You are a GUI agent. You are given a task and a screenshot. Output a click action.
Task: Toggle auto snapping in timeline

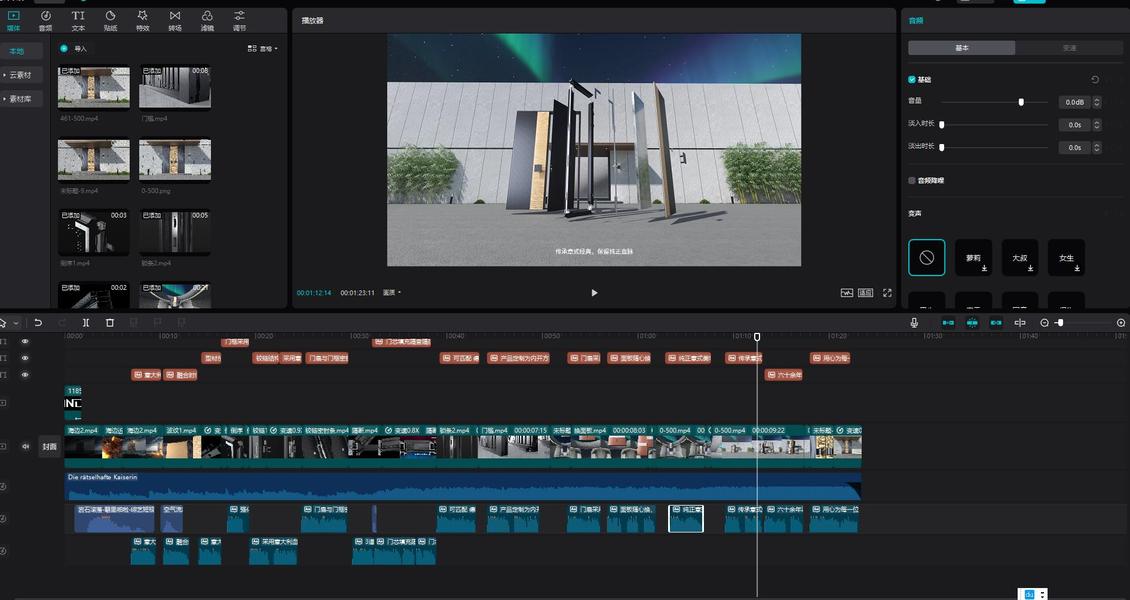971,323
